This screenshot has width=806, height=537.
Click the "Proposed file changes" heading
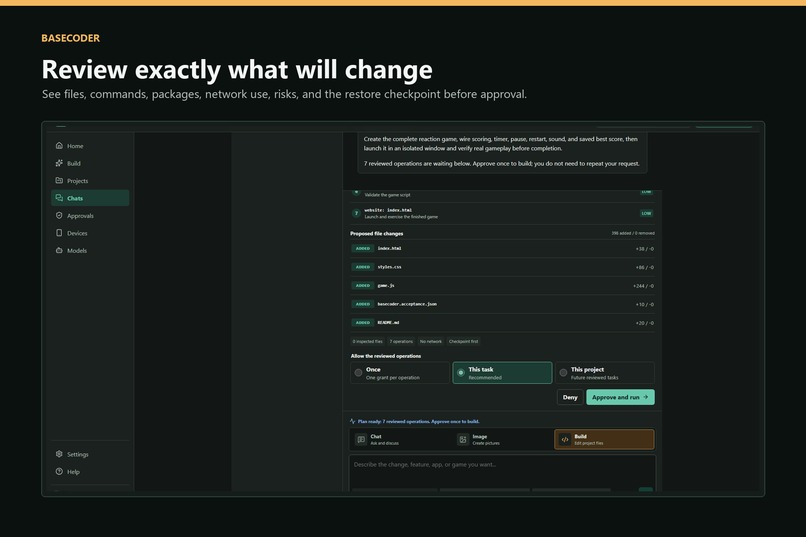coord(377,233)
